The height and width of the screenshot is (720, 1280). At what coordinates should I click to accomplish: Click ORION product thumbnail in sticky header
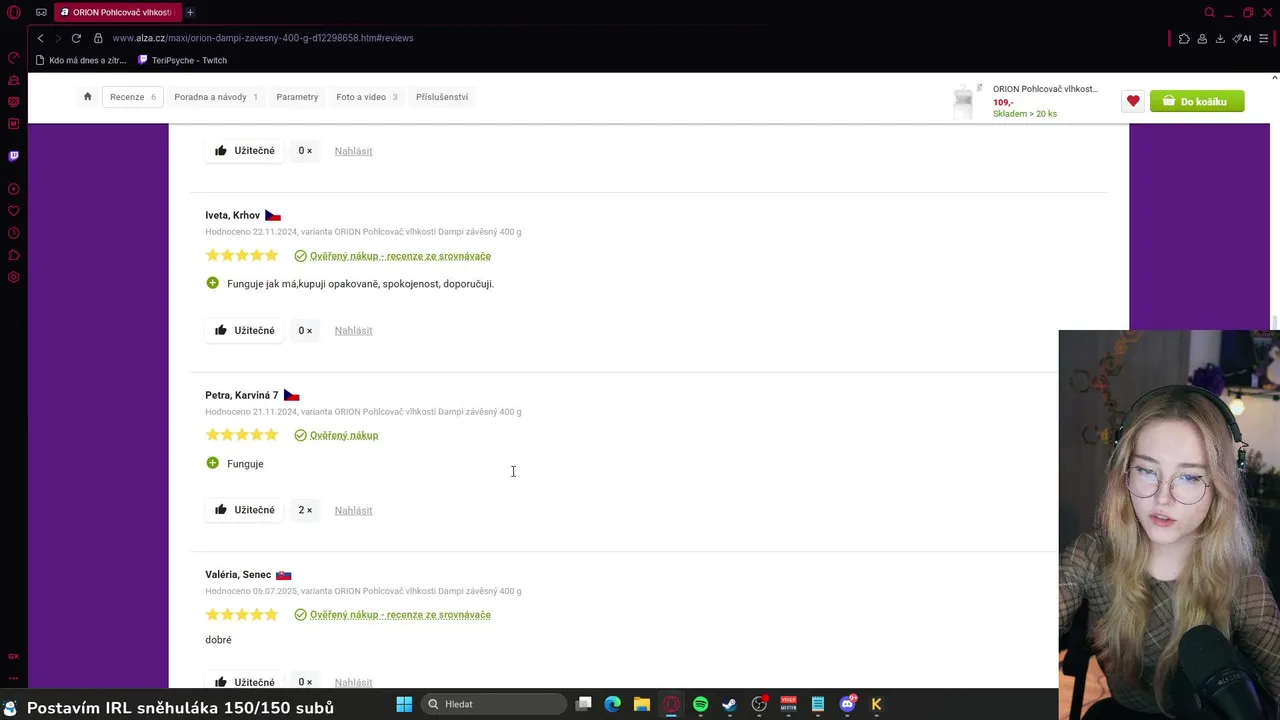tap(963, 101)
